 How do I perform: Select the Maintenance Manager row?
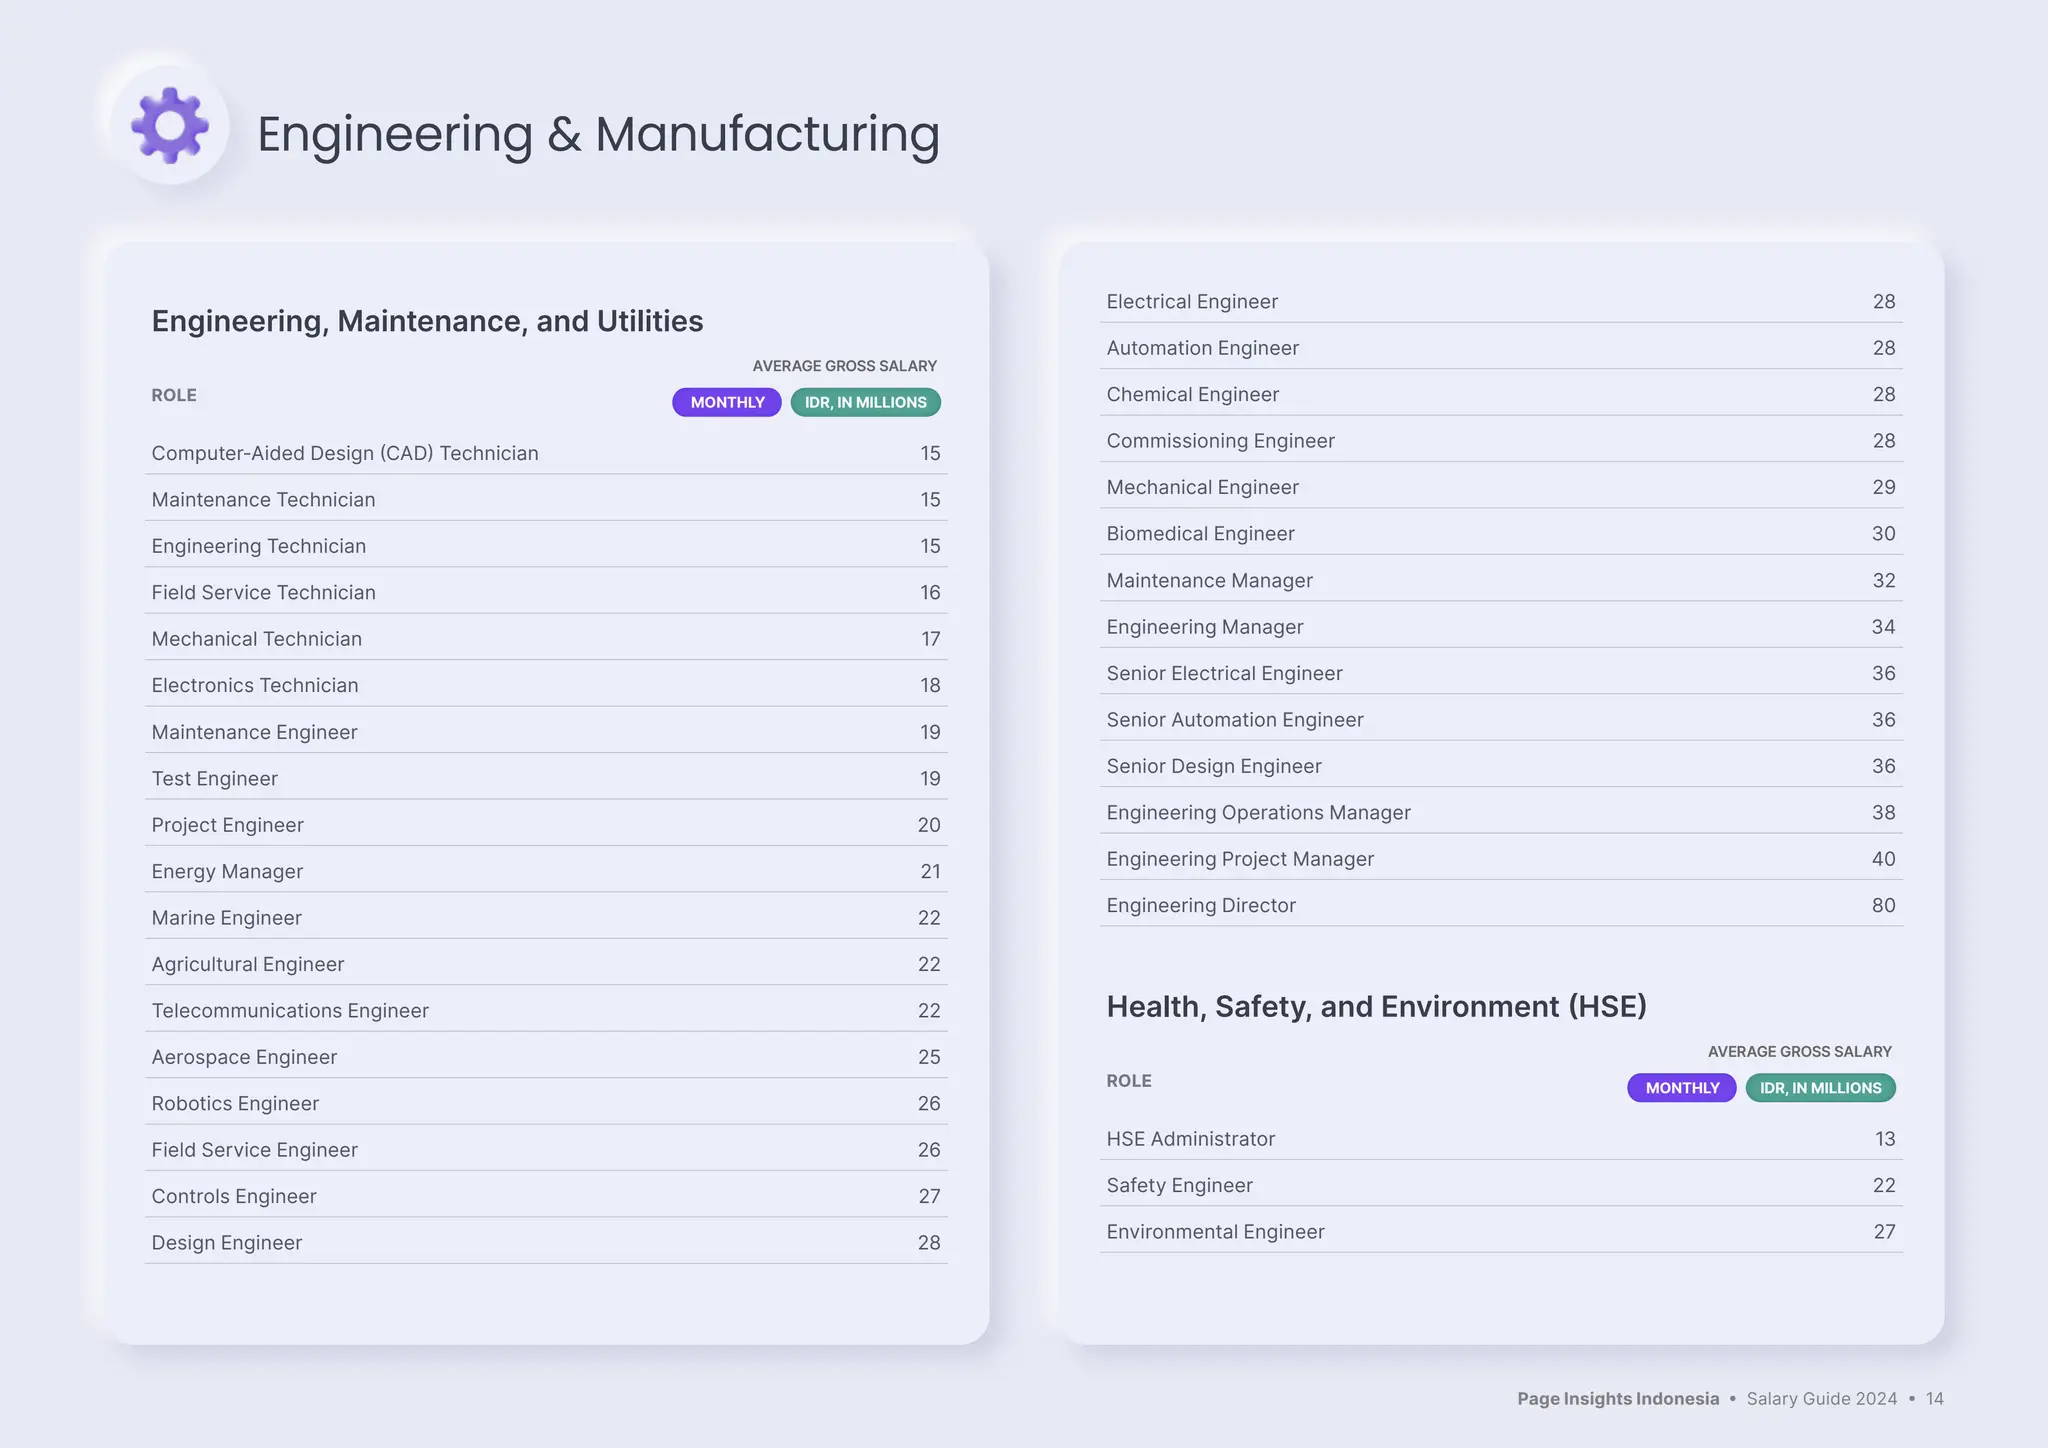(x=1501, y=581)
